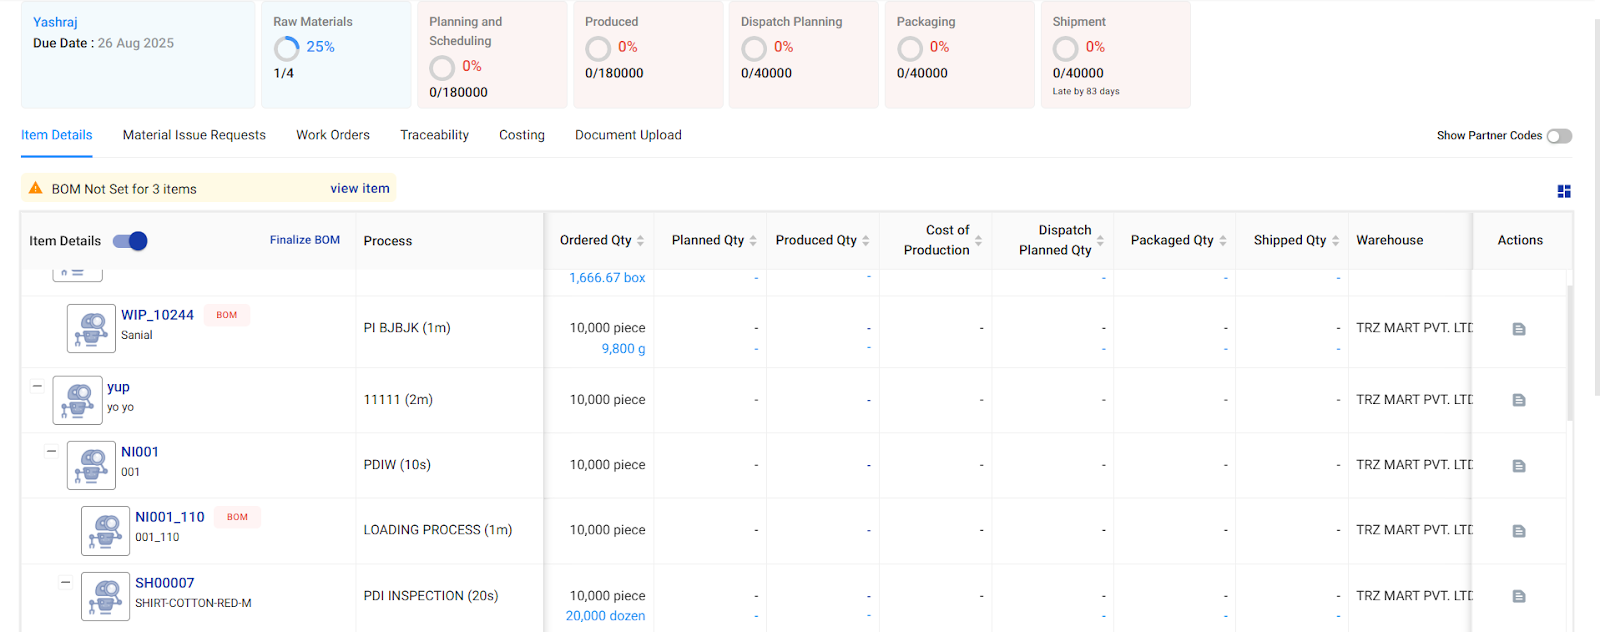Click the Raw Materials 25% progress circle
The width and height of the screenshot is (1600, 632).
[287, 48]
